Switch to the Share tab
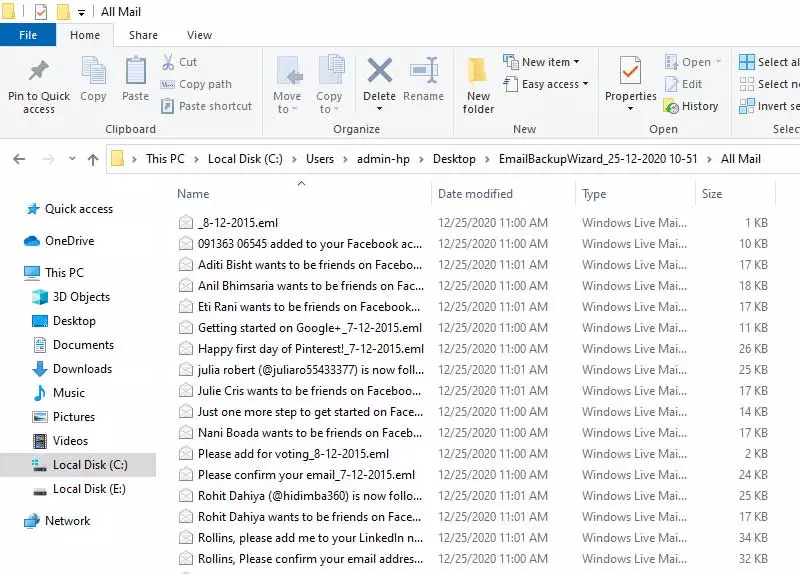 (x=143, y=35)
